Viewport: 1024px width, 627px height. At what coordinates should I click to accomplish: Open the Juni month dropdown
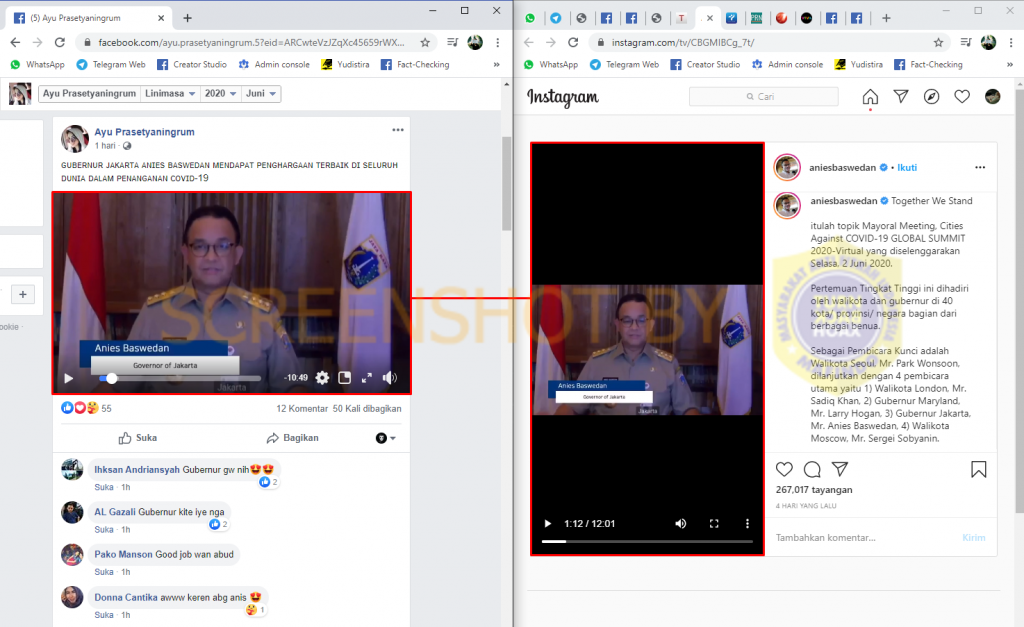tap(260, 93)
